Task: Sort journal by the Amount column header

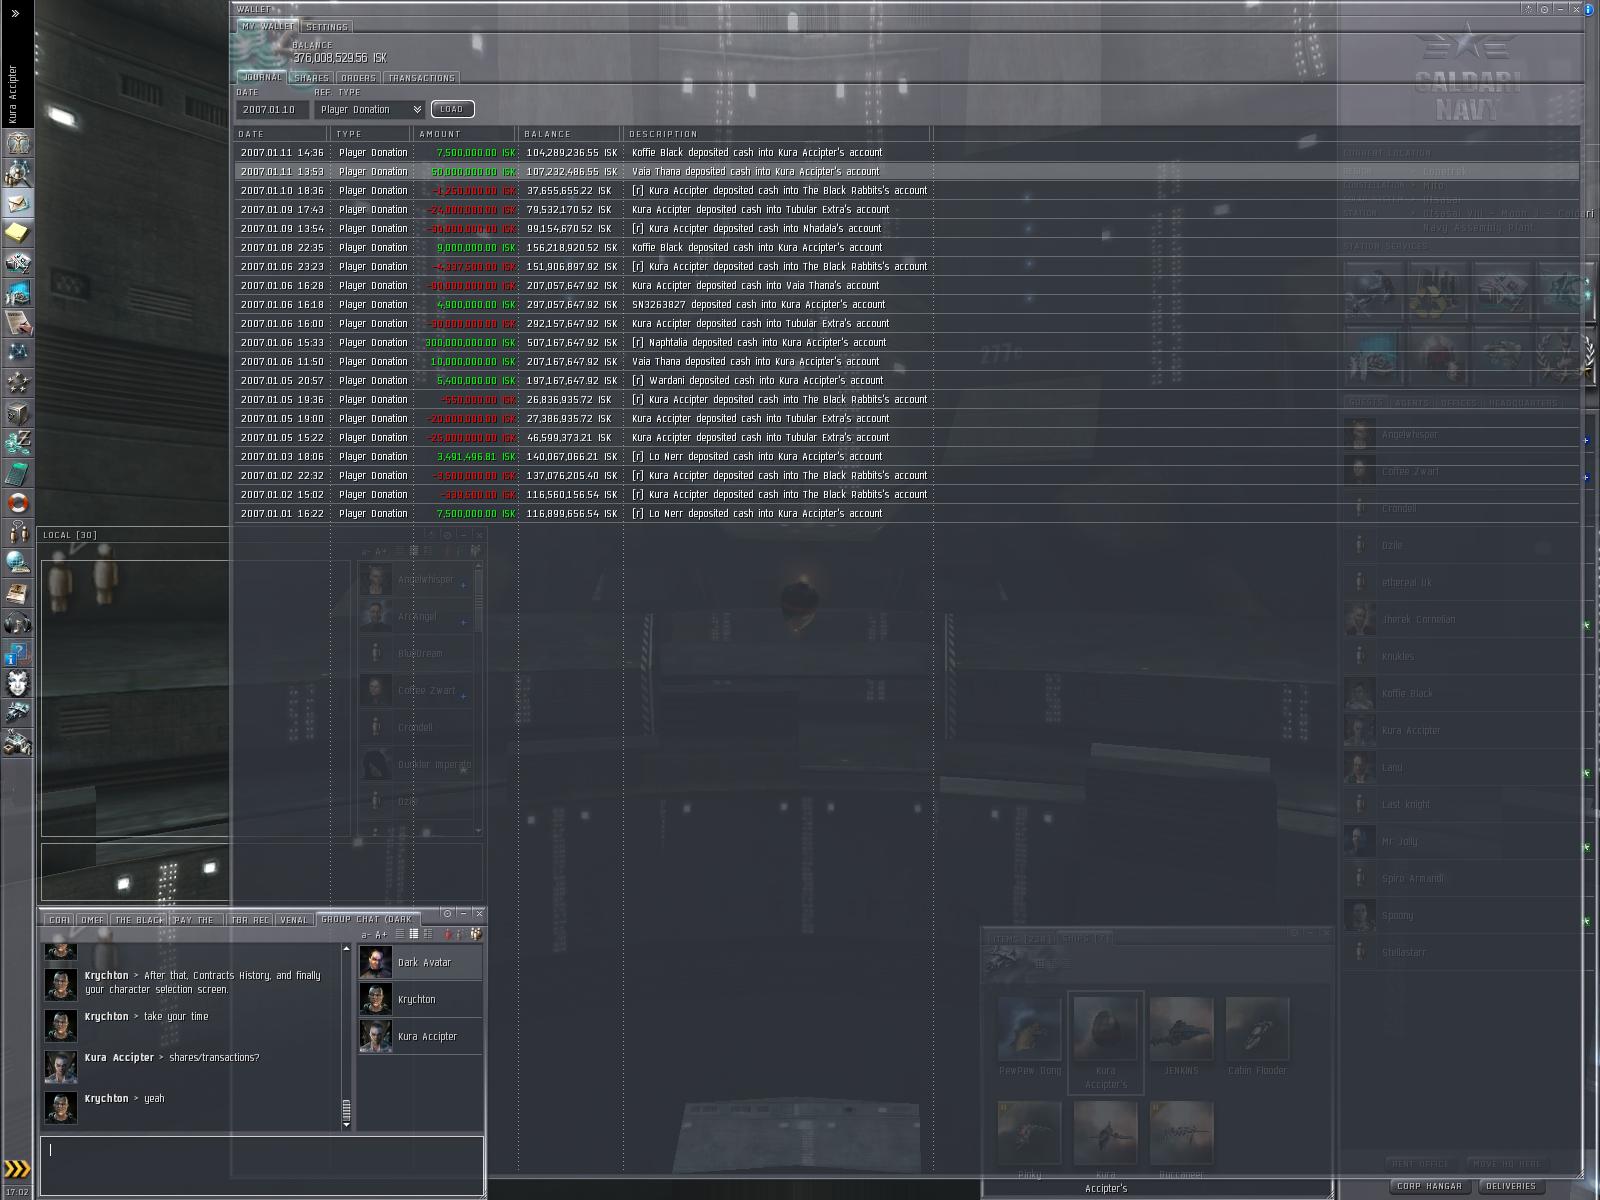Action: (465, 133)
